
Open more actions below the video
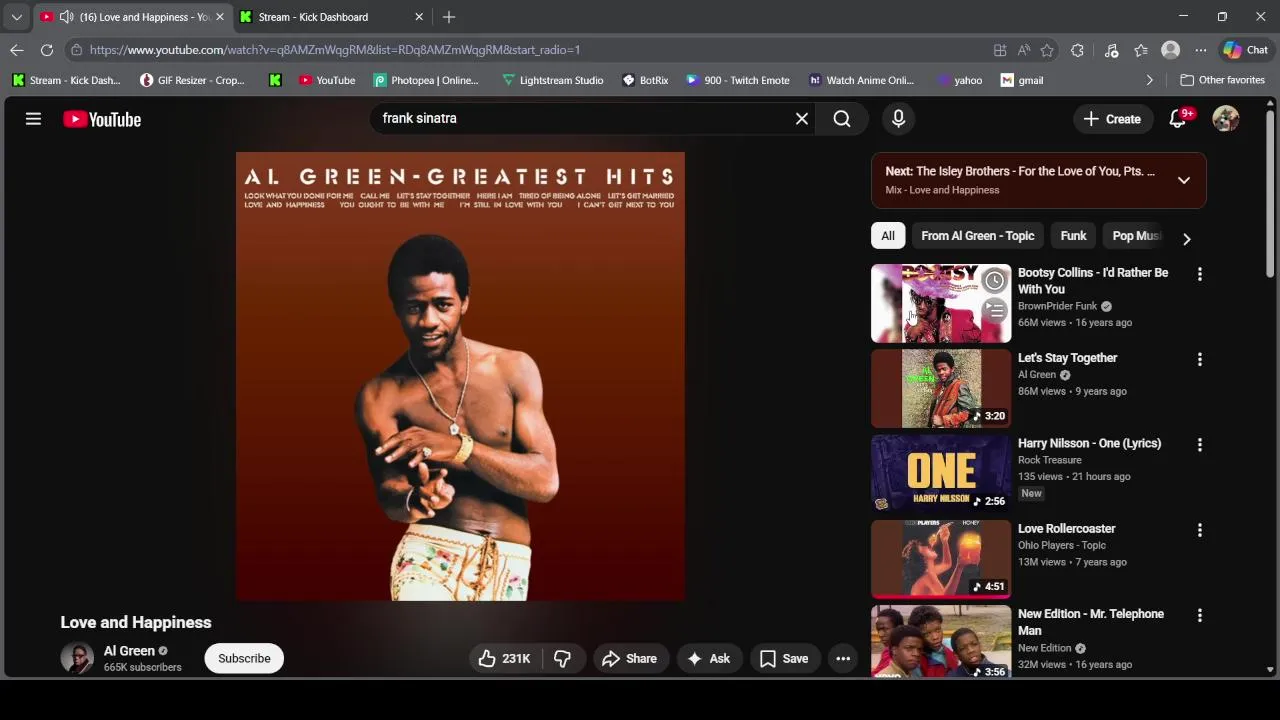point(843,658)
